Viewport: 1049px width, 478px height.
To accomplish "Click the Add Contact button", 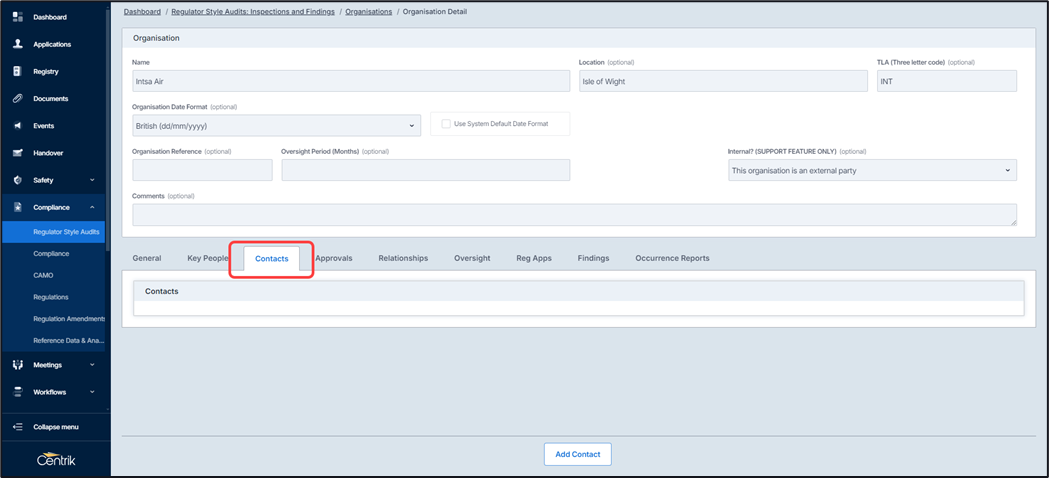I will pyautogui.click(x=577, y=454).
